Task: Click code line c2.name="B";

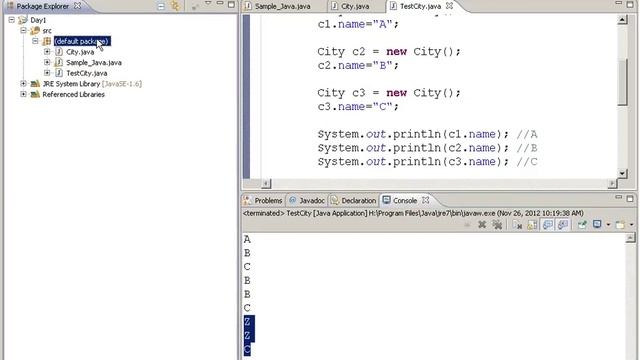Action: pos(358,65)
